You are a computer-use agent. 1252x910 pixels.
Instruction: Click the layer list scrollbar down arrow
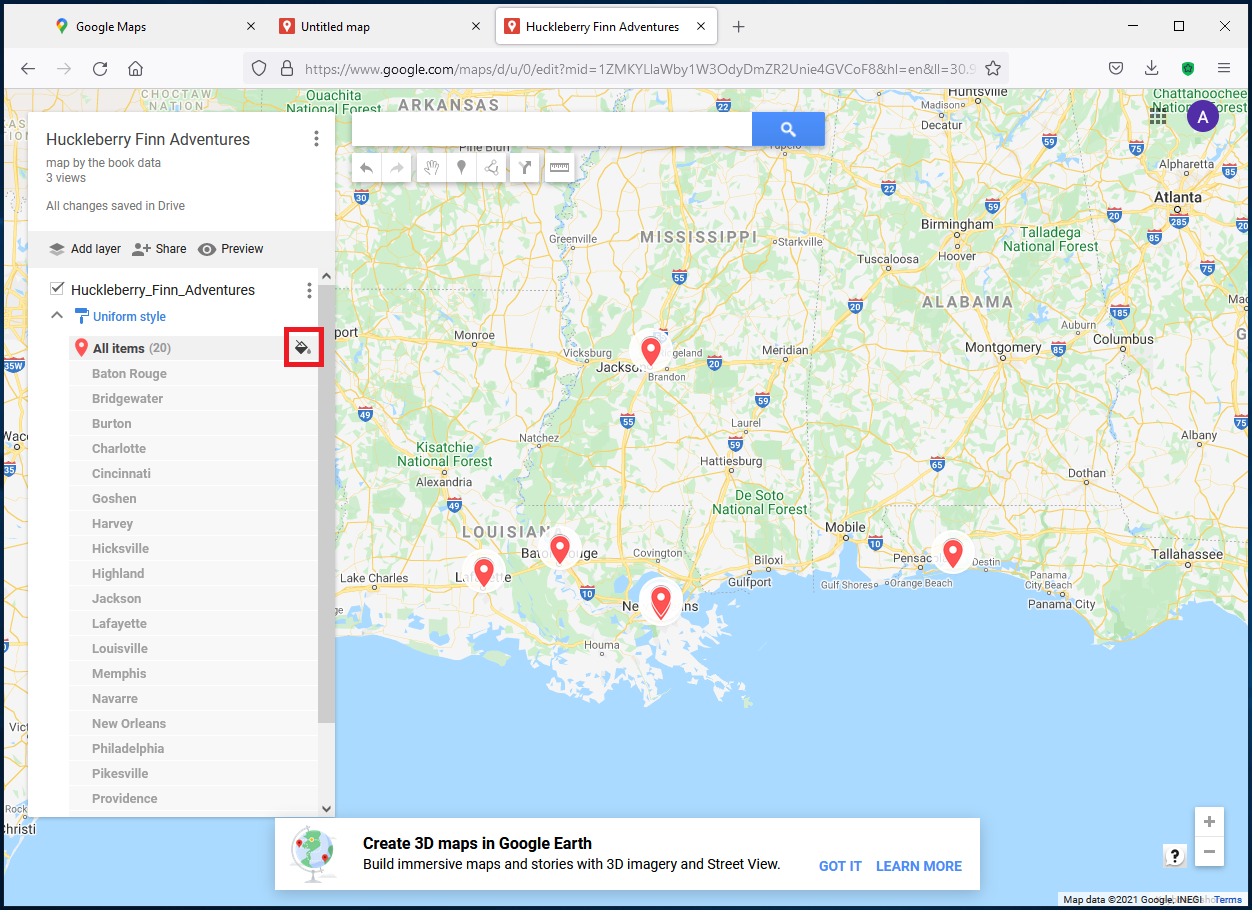click(x=326, y=808)
